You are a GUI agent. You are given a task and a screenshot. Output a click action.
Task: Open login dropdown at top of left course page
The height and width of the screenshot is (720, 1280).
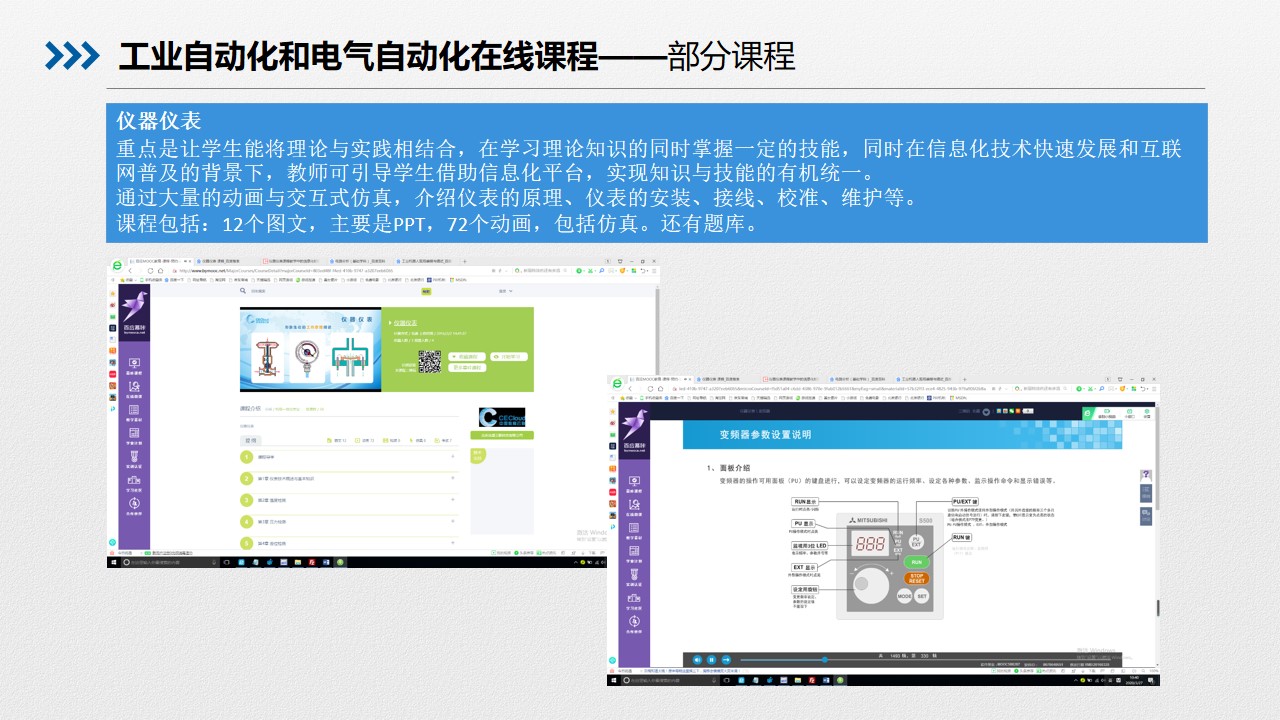(505, 291)
